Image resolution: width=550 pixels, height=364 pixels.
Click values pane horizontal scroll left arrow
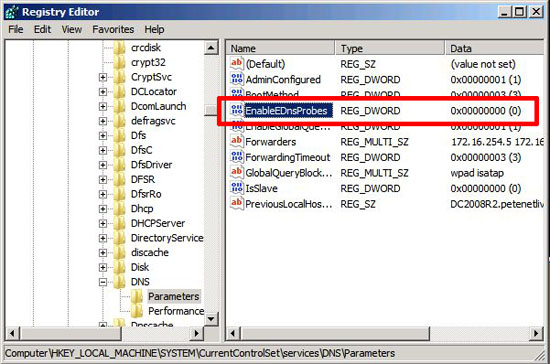click(x=233, y=333)
